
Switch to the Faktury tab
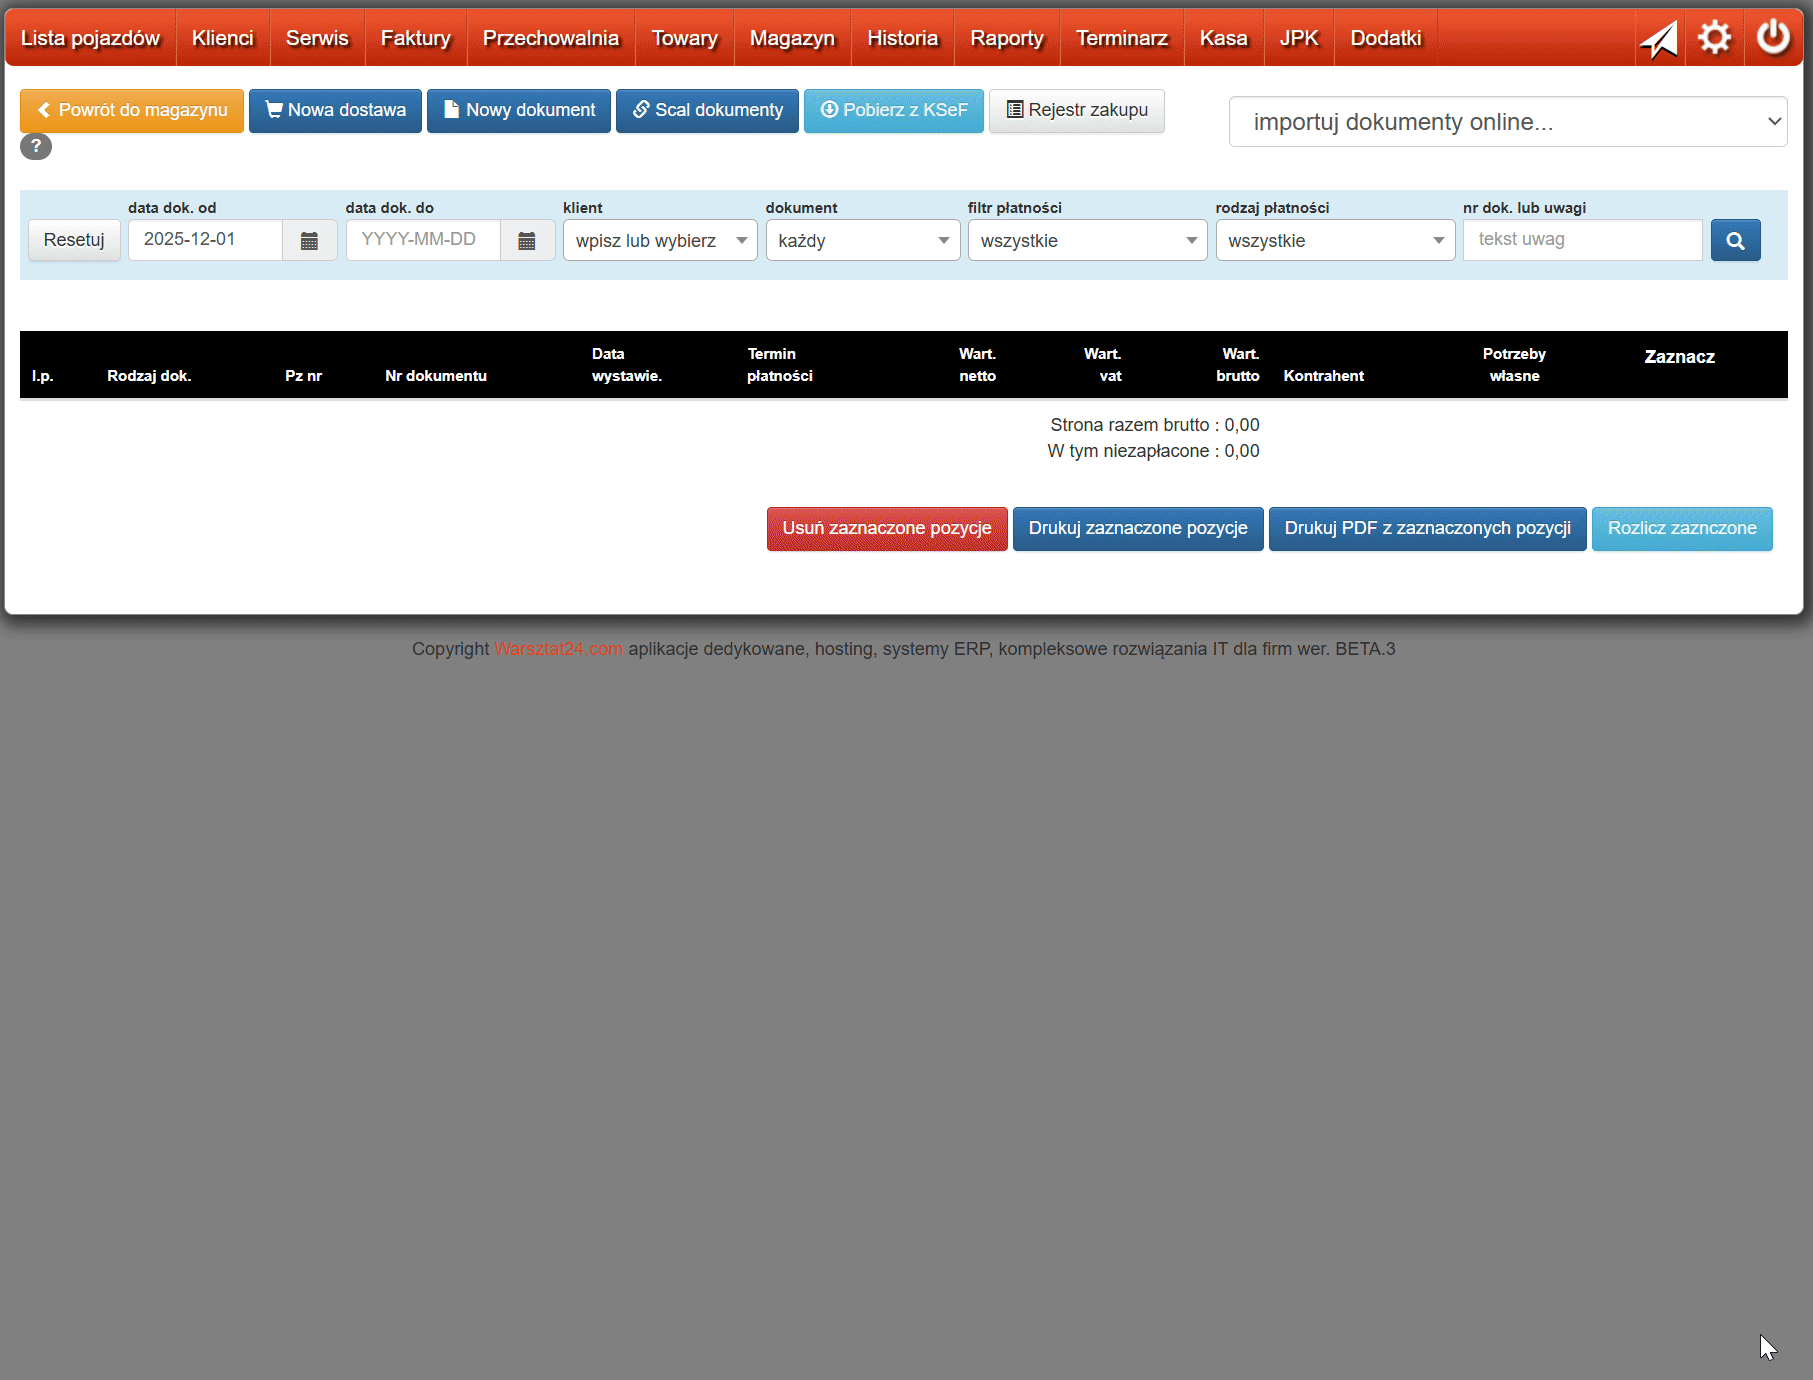click(x=415, y=37)
